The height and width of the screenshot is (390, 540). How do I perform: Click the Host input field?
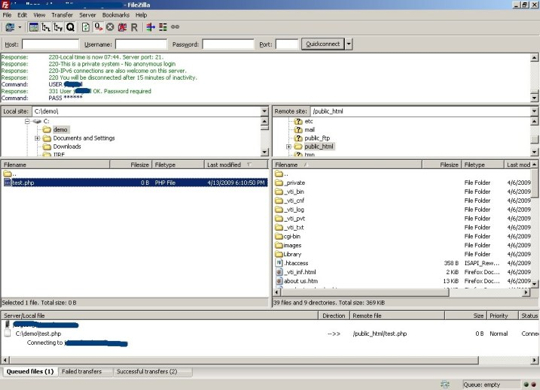(50, 44)
